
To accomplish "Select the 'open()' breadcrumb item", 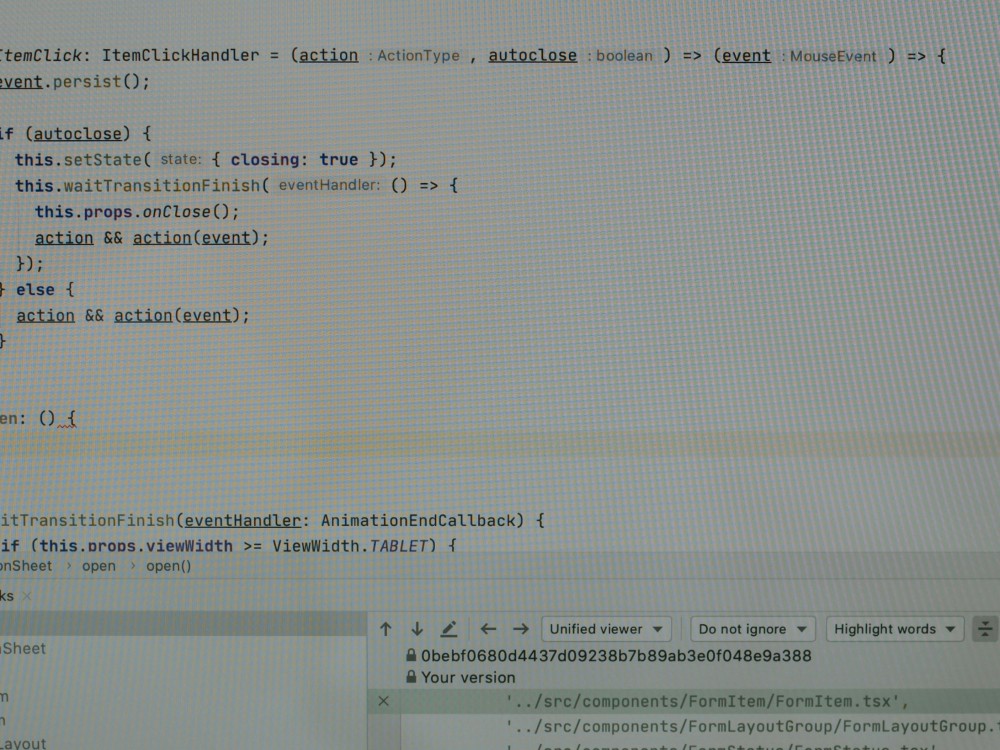I will (x=168, y=566).
